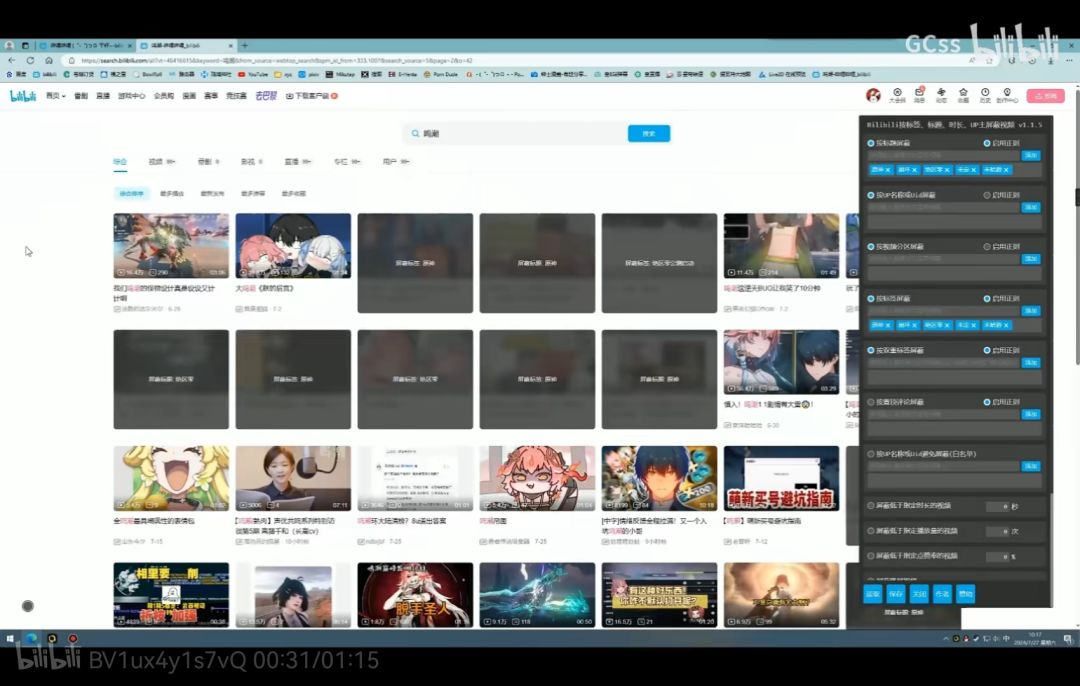The image size is (1080, 686).
Task: Toggle 启用正则 for the 按视频分区屏蔽 row
Action: pyautogui.click(x=987, y=247)
